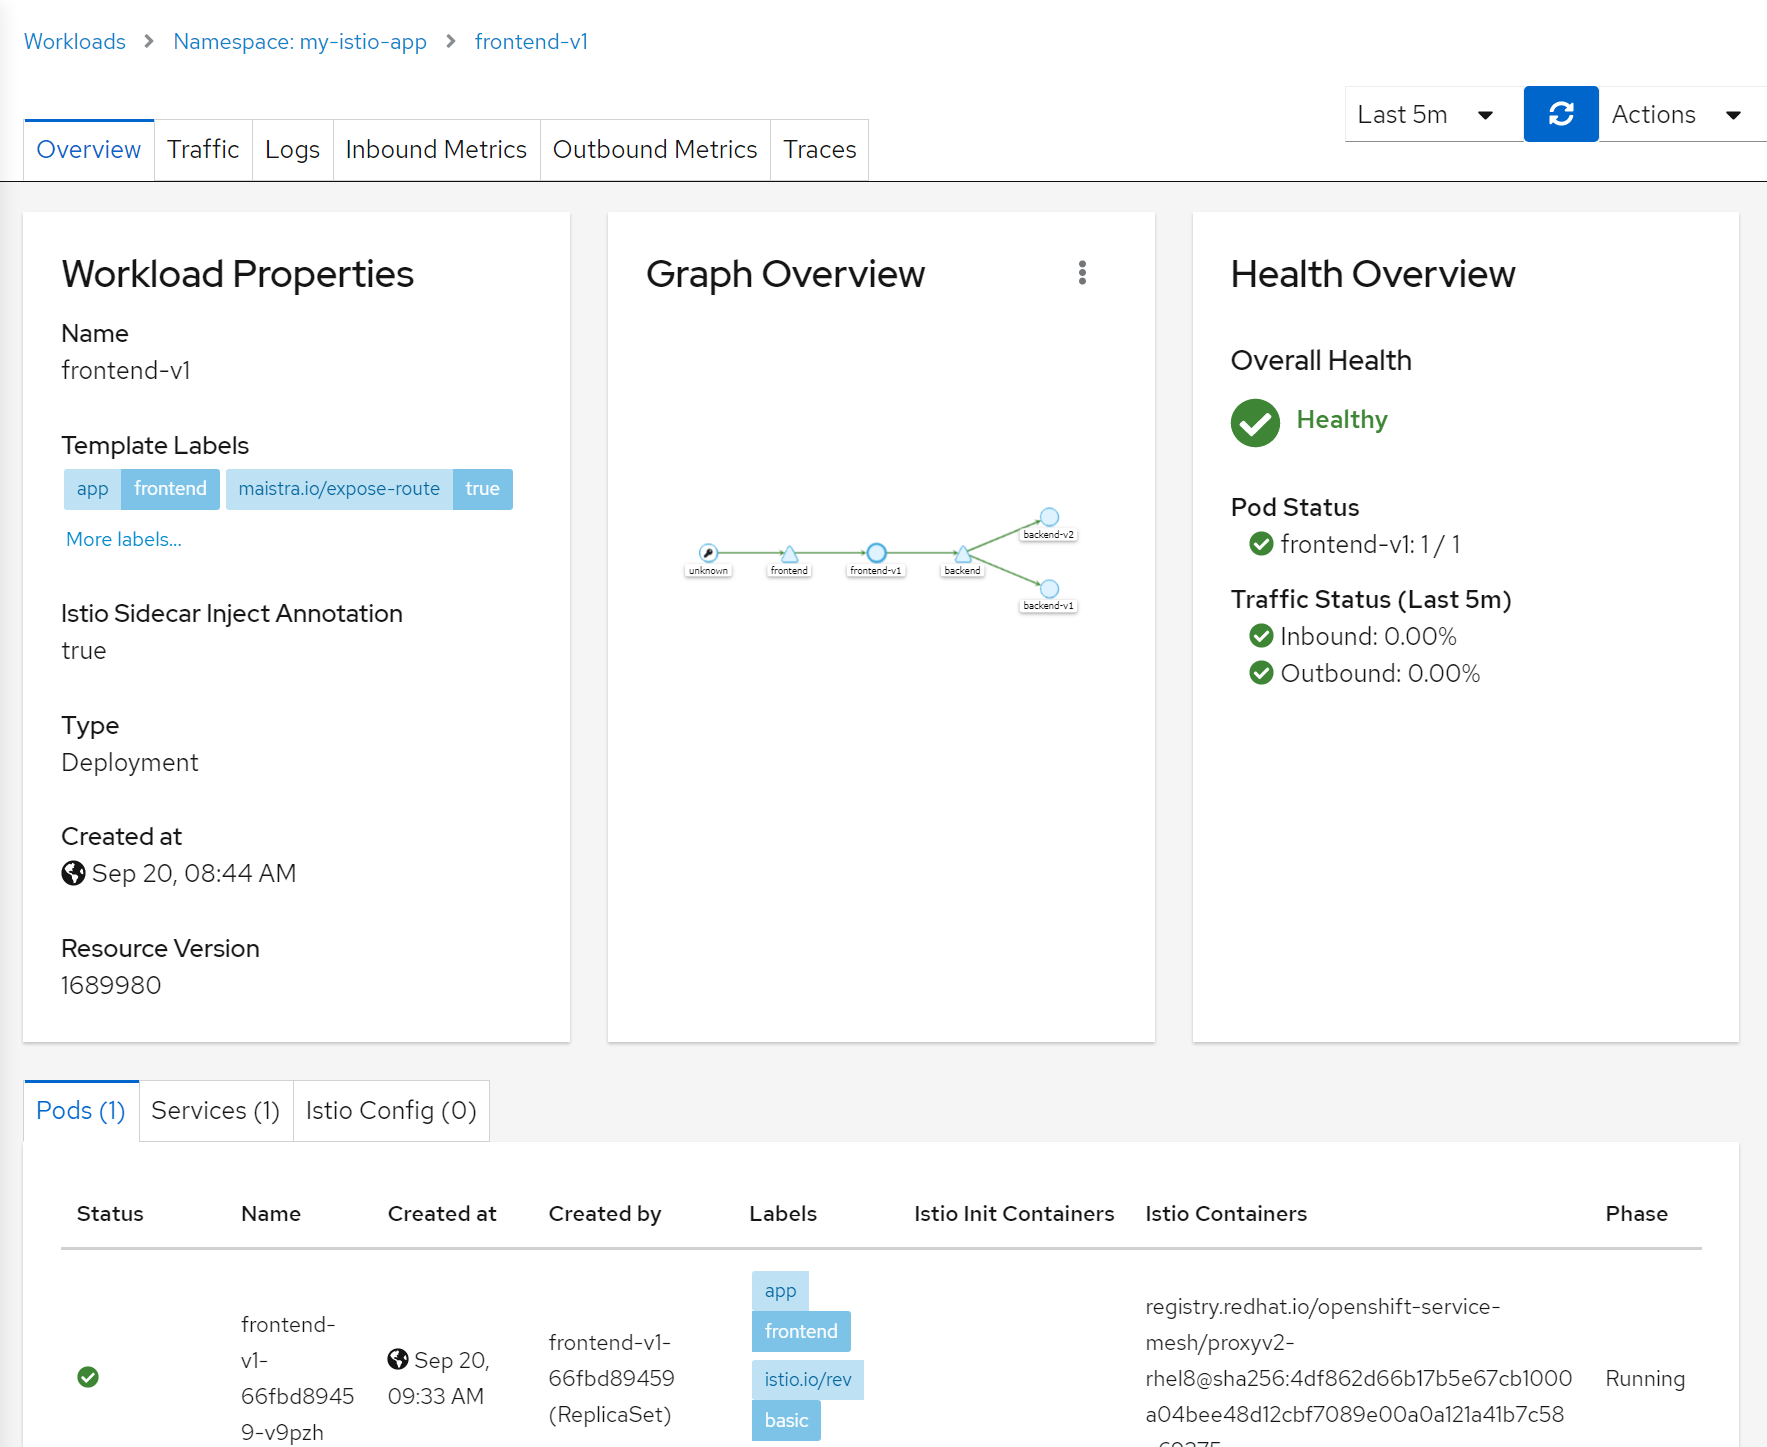1767x1447 pixels.
Task: Click the blue refresh icon button
Action: click(1560, 114)
